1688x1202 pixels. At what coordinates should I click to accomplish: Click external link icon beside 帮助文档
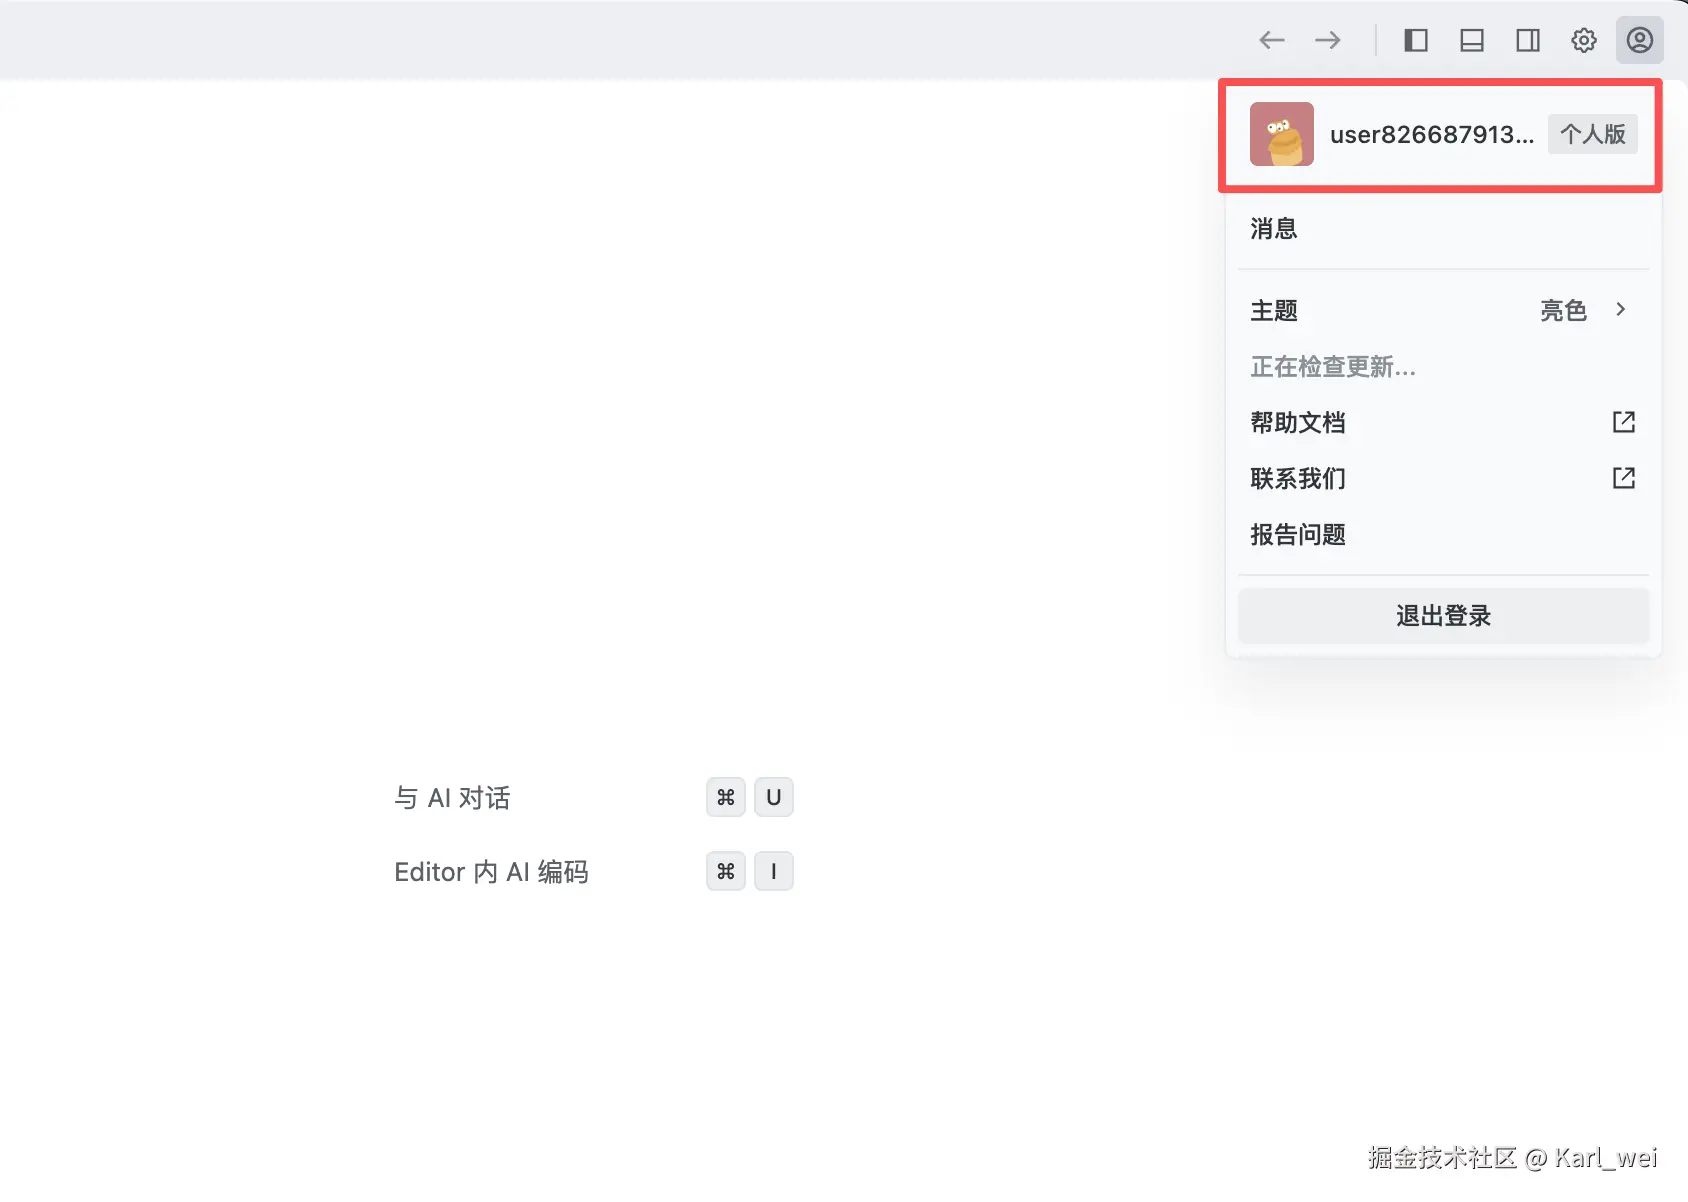pos(1624,422)
